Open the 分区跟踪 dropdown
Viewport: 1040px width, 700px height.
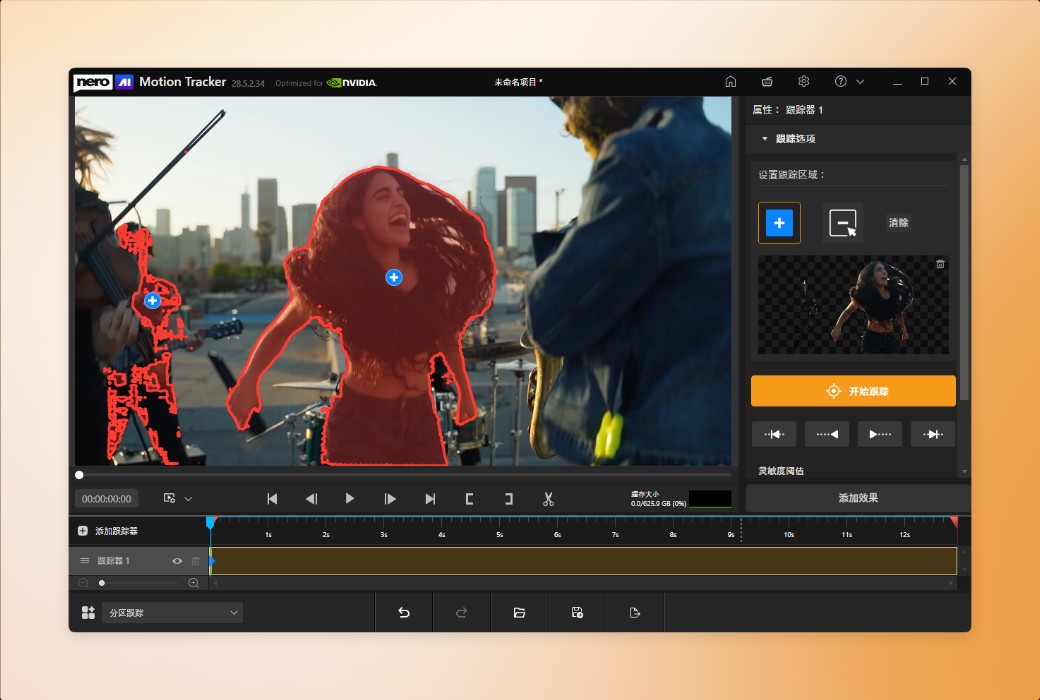click(173, 612)
